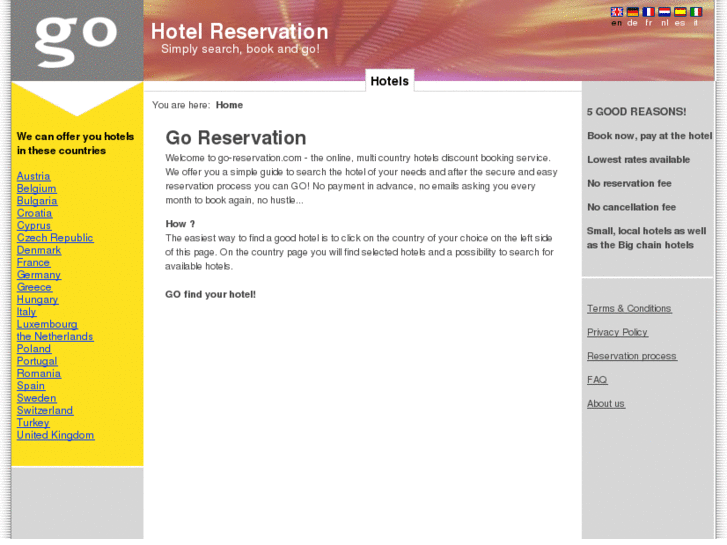
Task: Click the About us link
Action: coord(606,404)
